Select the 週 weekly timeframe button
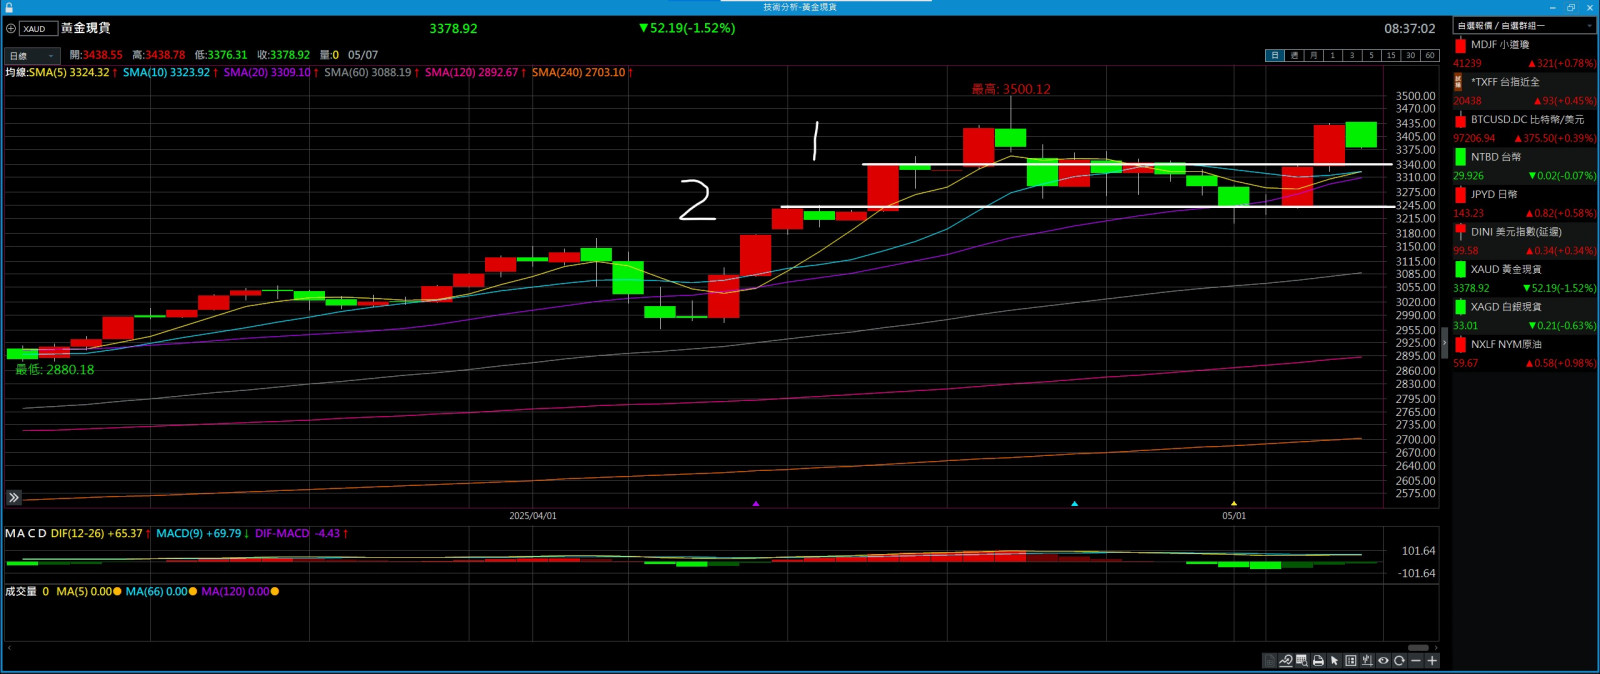This screenshot has width=1600, height=674. tap(1294, 56)
